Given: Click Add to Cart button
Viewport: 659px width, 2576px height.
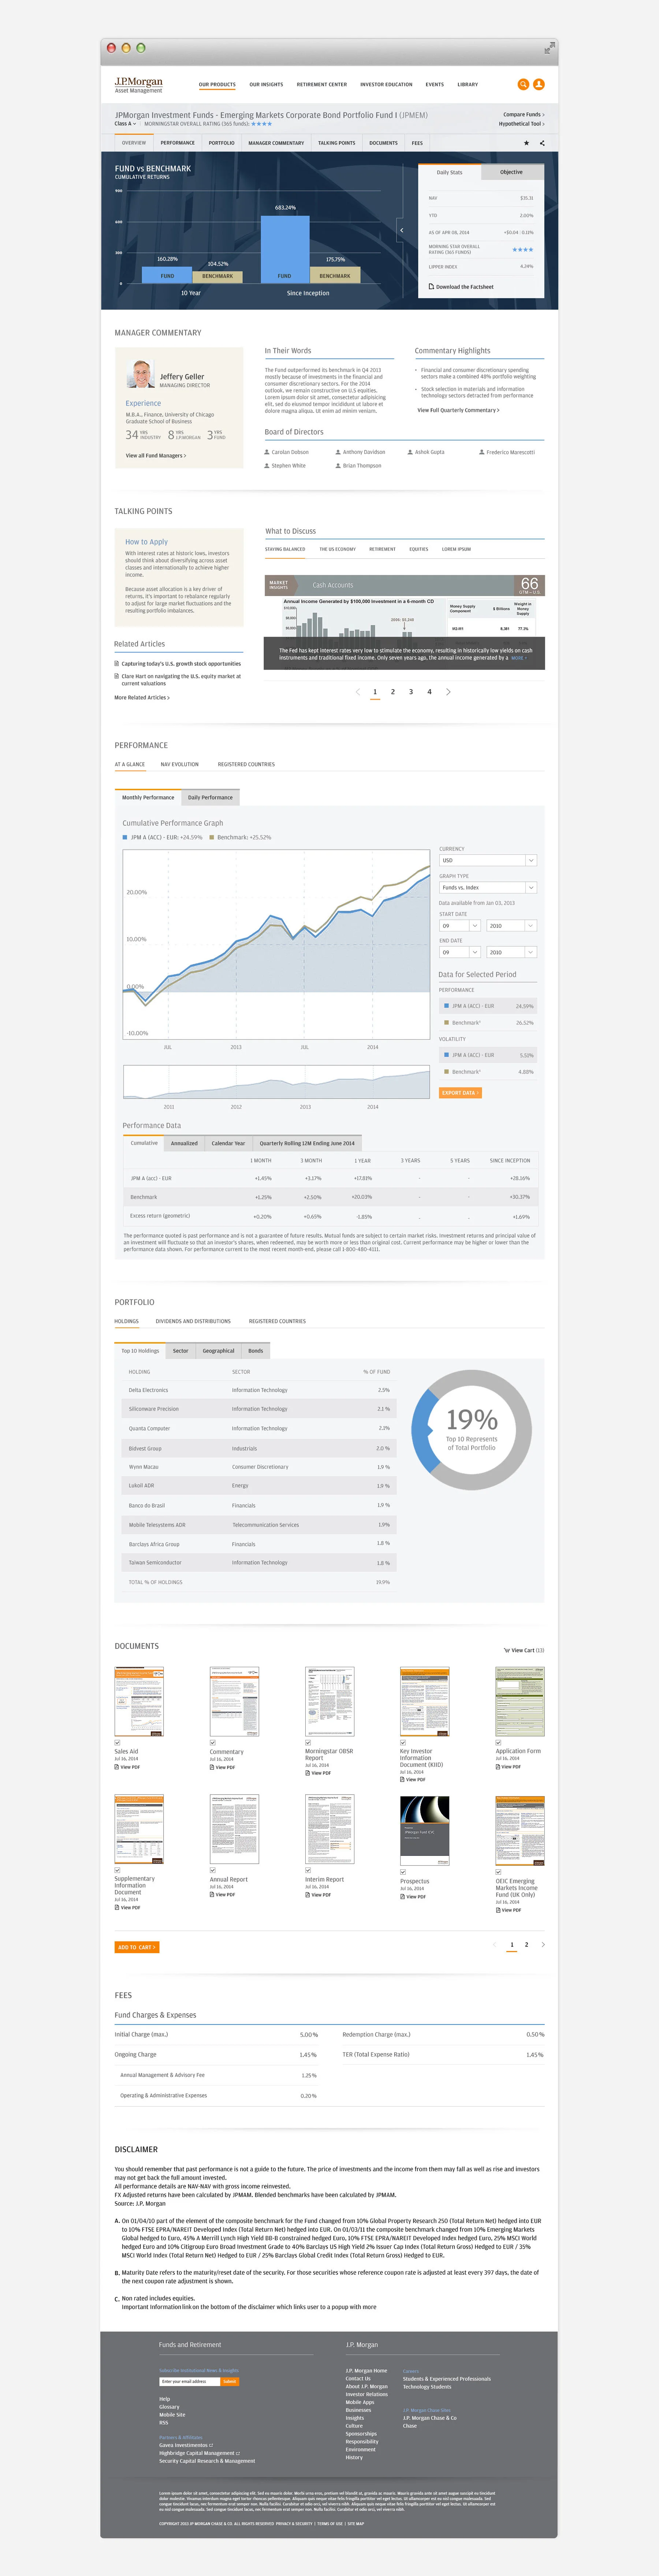Looking at the screenshot, I should click(x=137, y=1947).
